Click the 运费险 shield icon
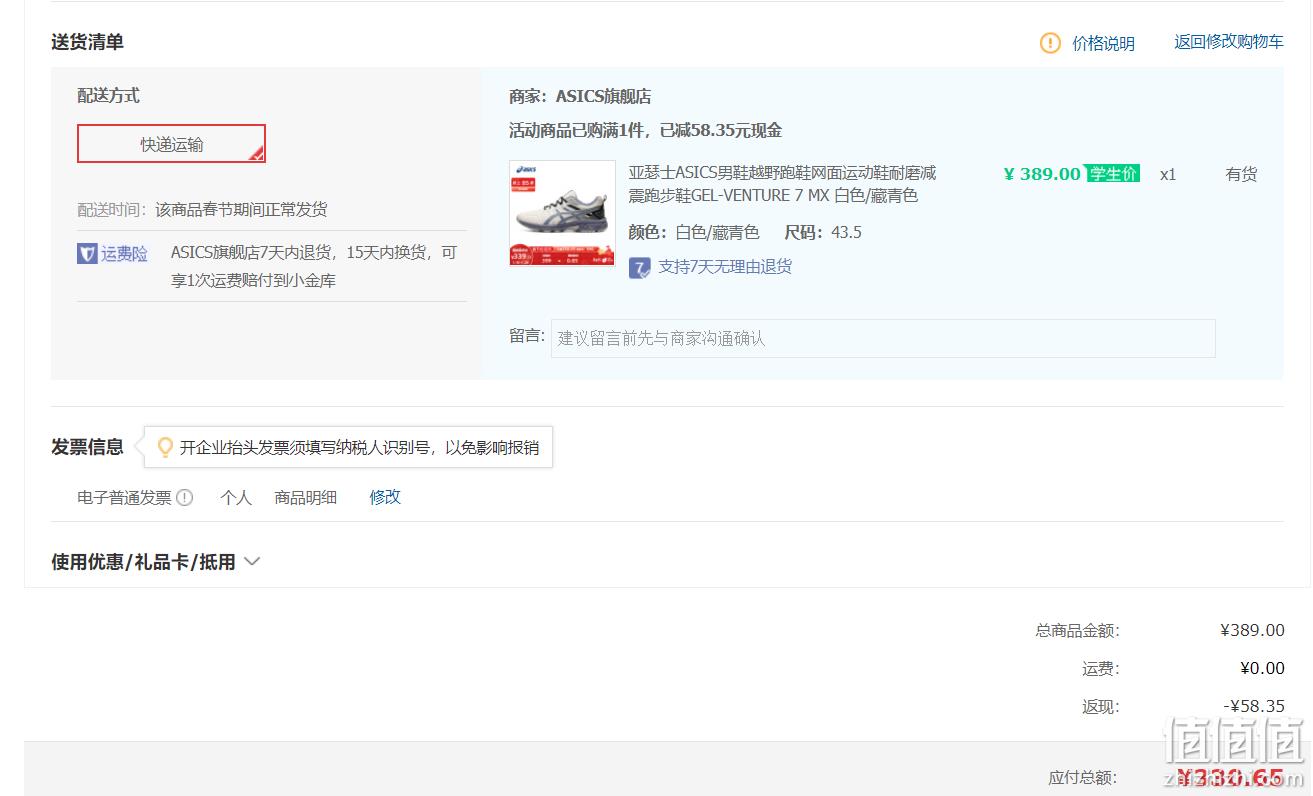1313x796 pixels. (87, 254)
